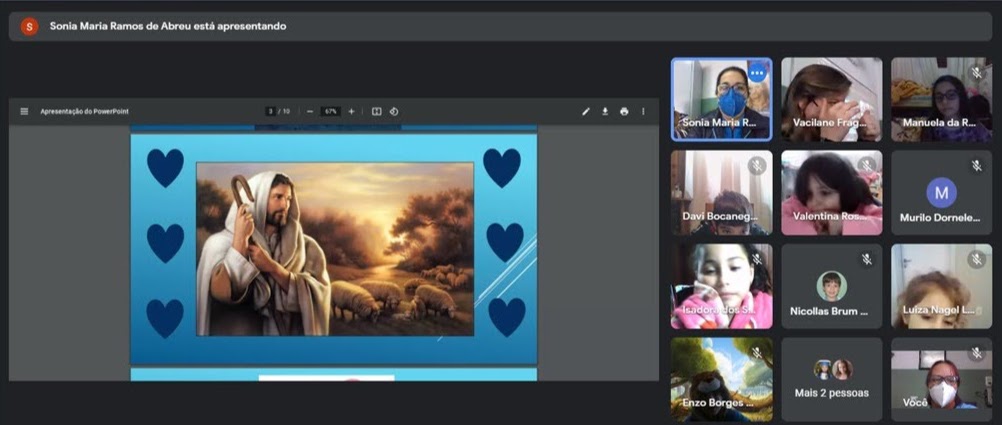The width and height of the screenshot is (1002, 425).
Task: Print the presentation with printer icon
Action: coord(624,111)
